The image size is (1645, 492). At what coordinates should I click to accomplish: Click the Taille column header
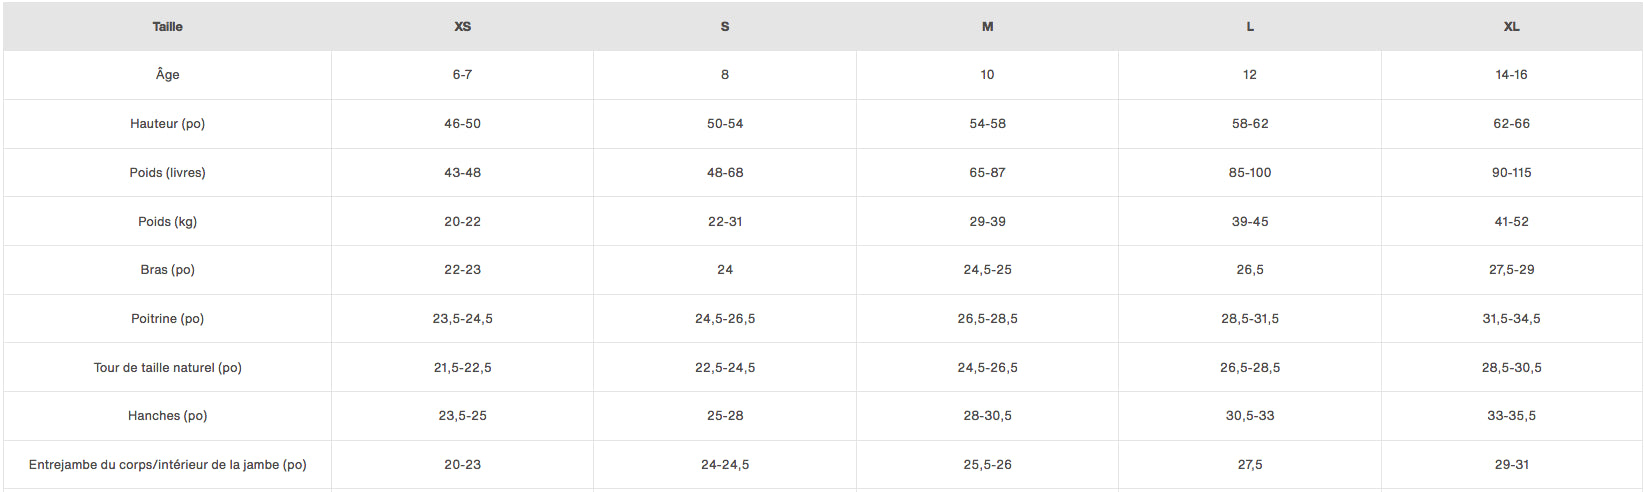pyautogui.click(x=167, y=27)
